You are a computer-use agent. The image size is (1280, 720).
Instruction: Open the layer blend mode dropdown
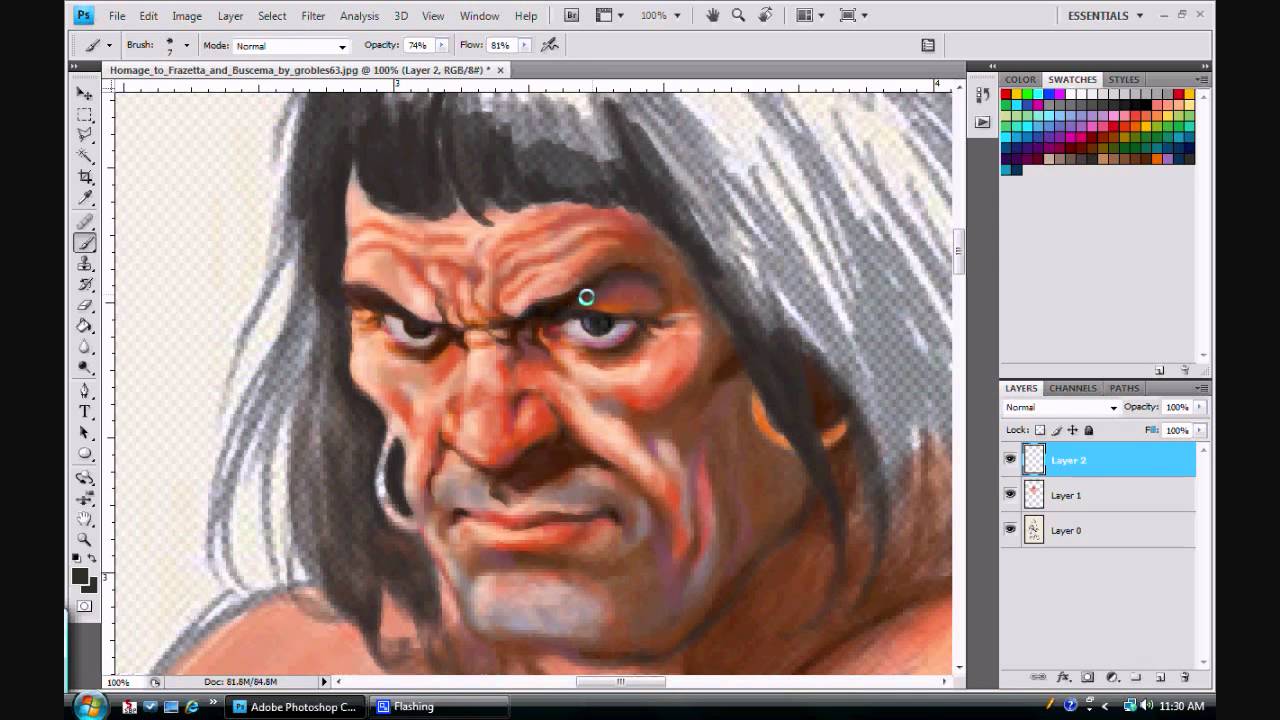point(1060,408)
